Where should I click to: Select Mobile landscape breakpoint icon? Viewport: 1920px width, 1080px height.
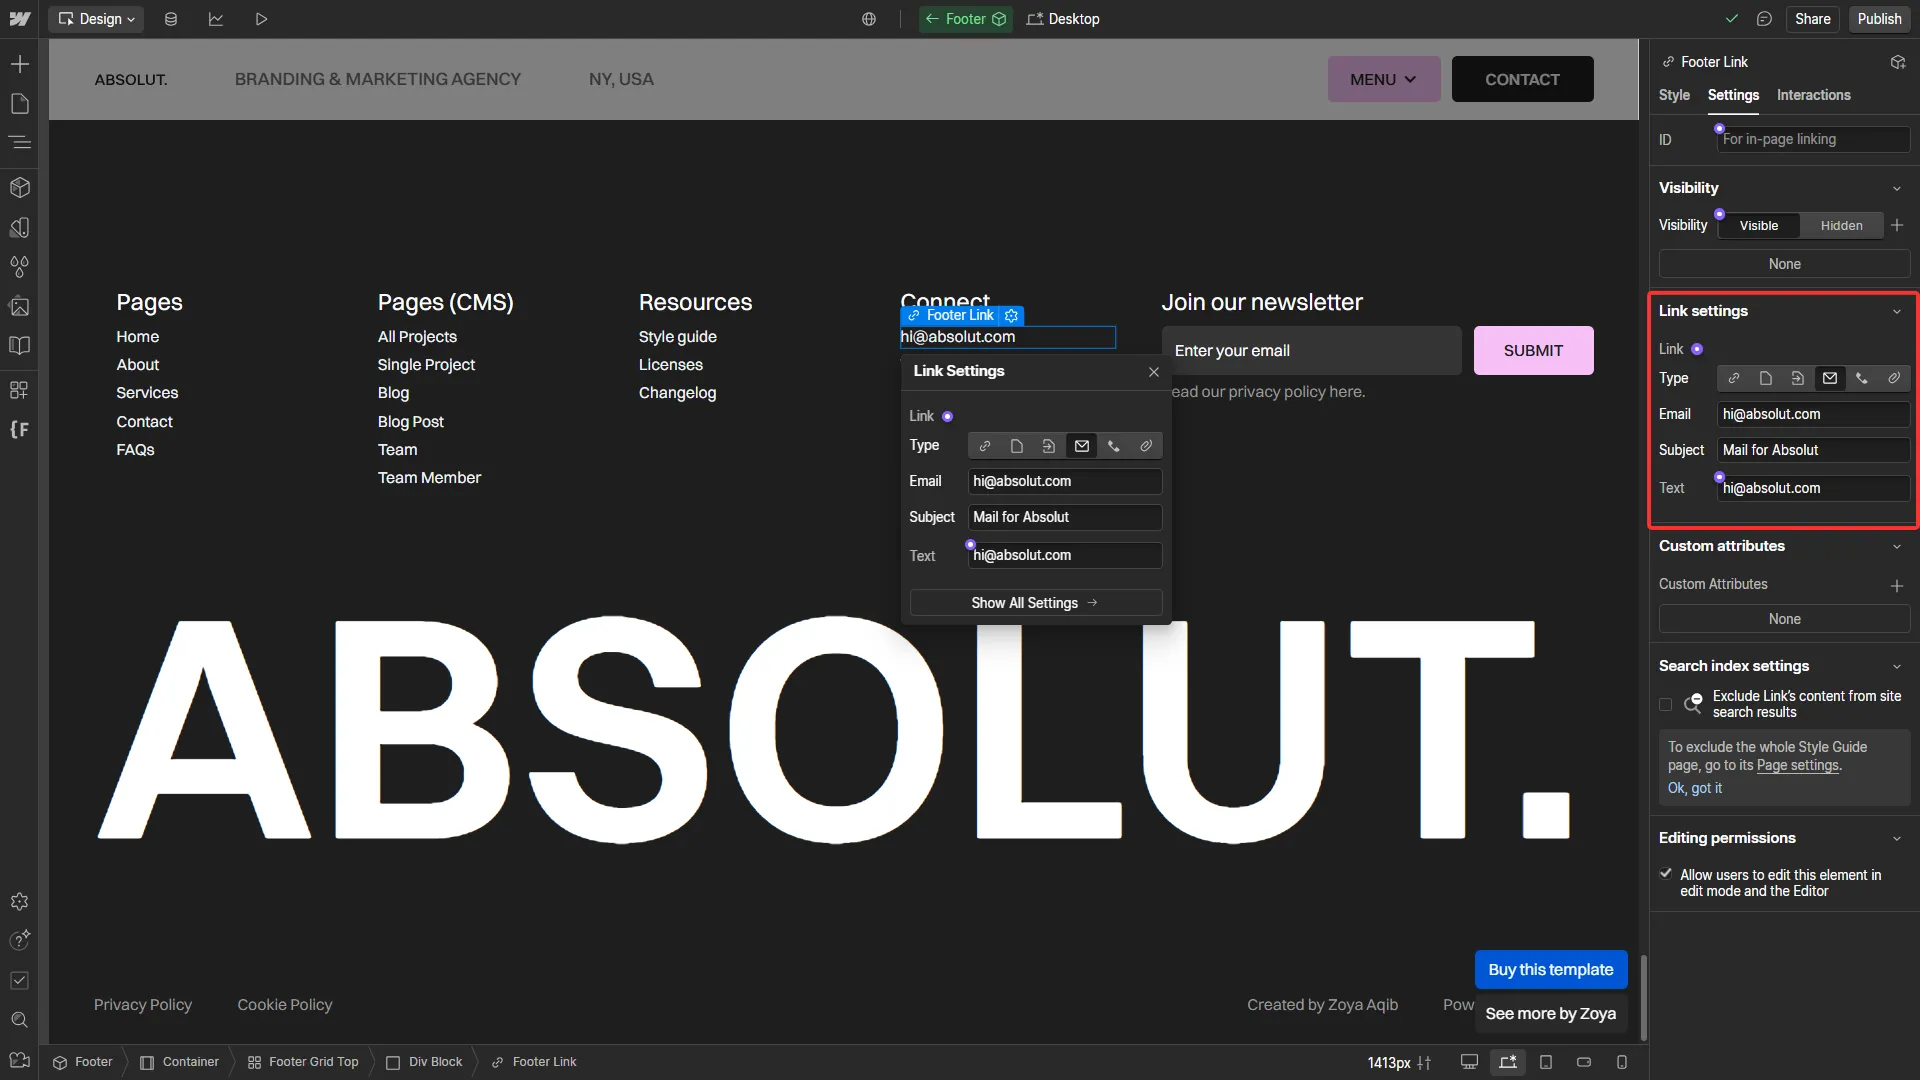(x=1584, y=1062)
